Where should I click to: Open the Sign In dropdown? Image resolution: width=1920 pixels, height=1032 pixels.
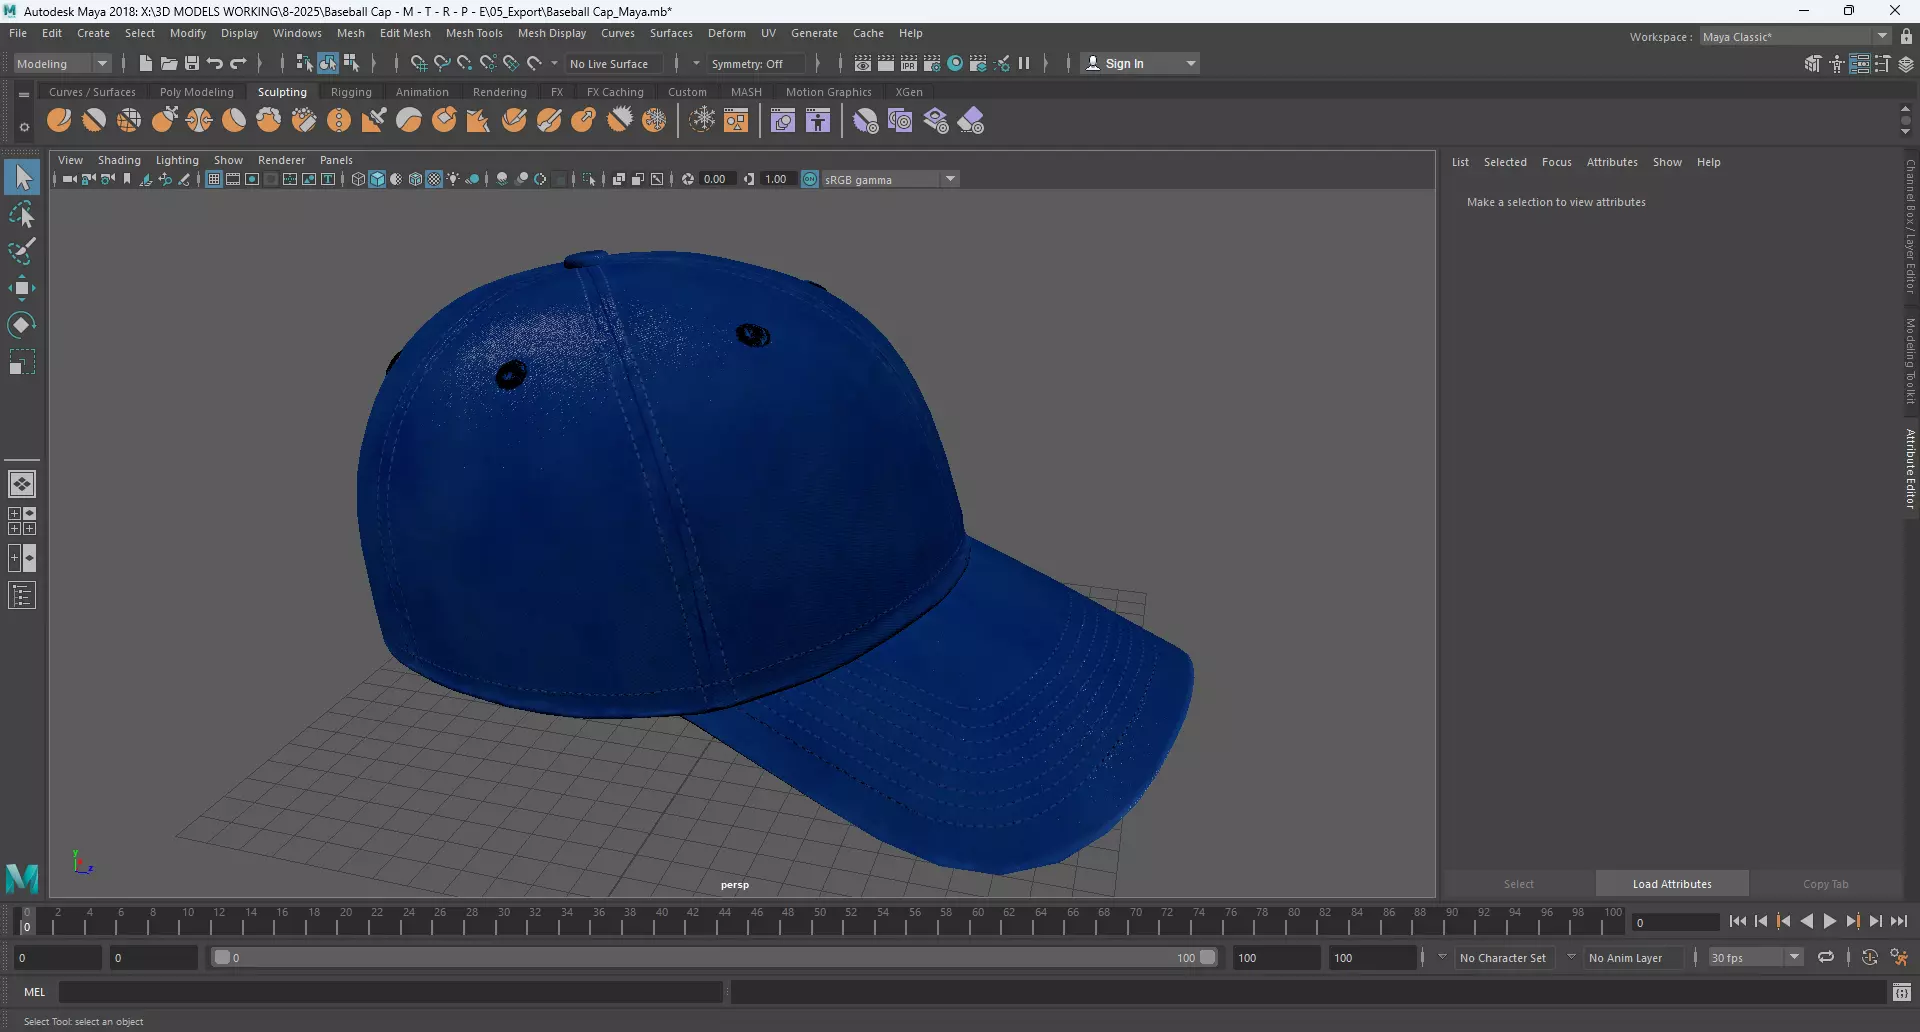(x=1141, y=63)
